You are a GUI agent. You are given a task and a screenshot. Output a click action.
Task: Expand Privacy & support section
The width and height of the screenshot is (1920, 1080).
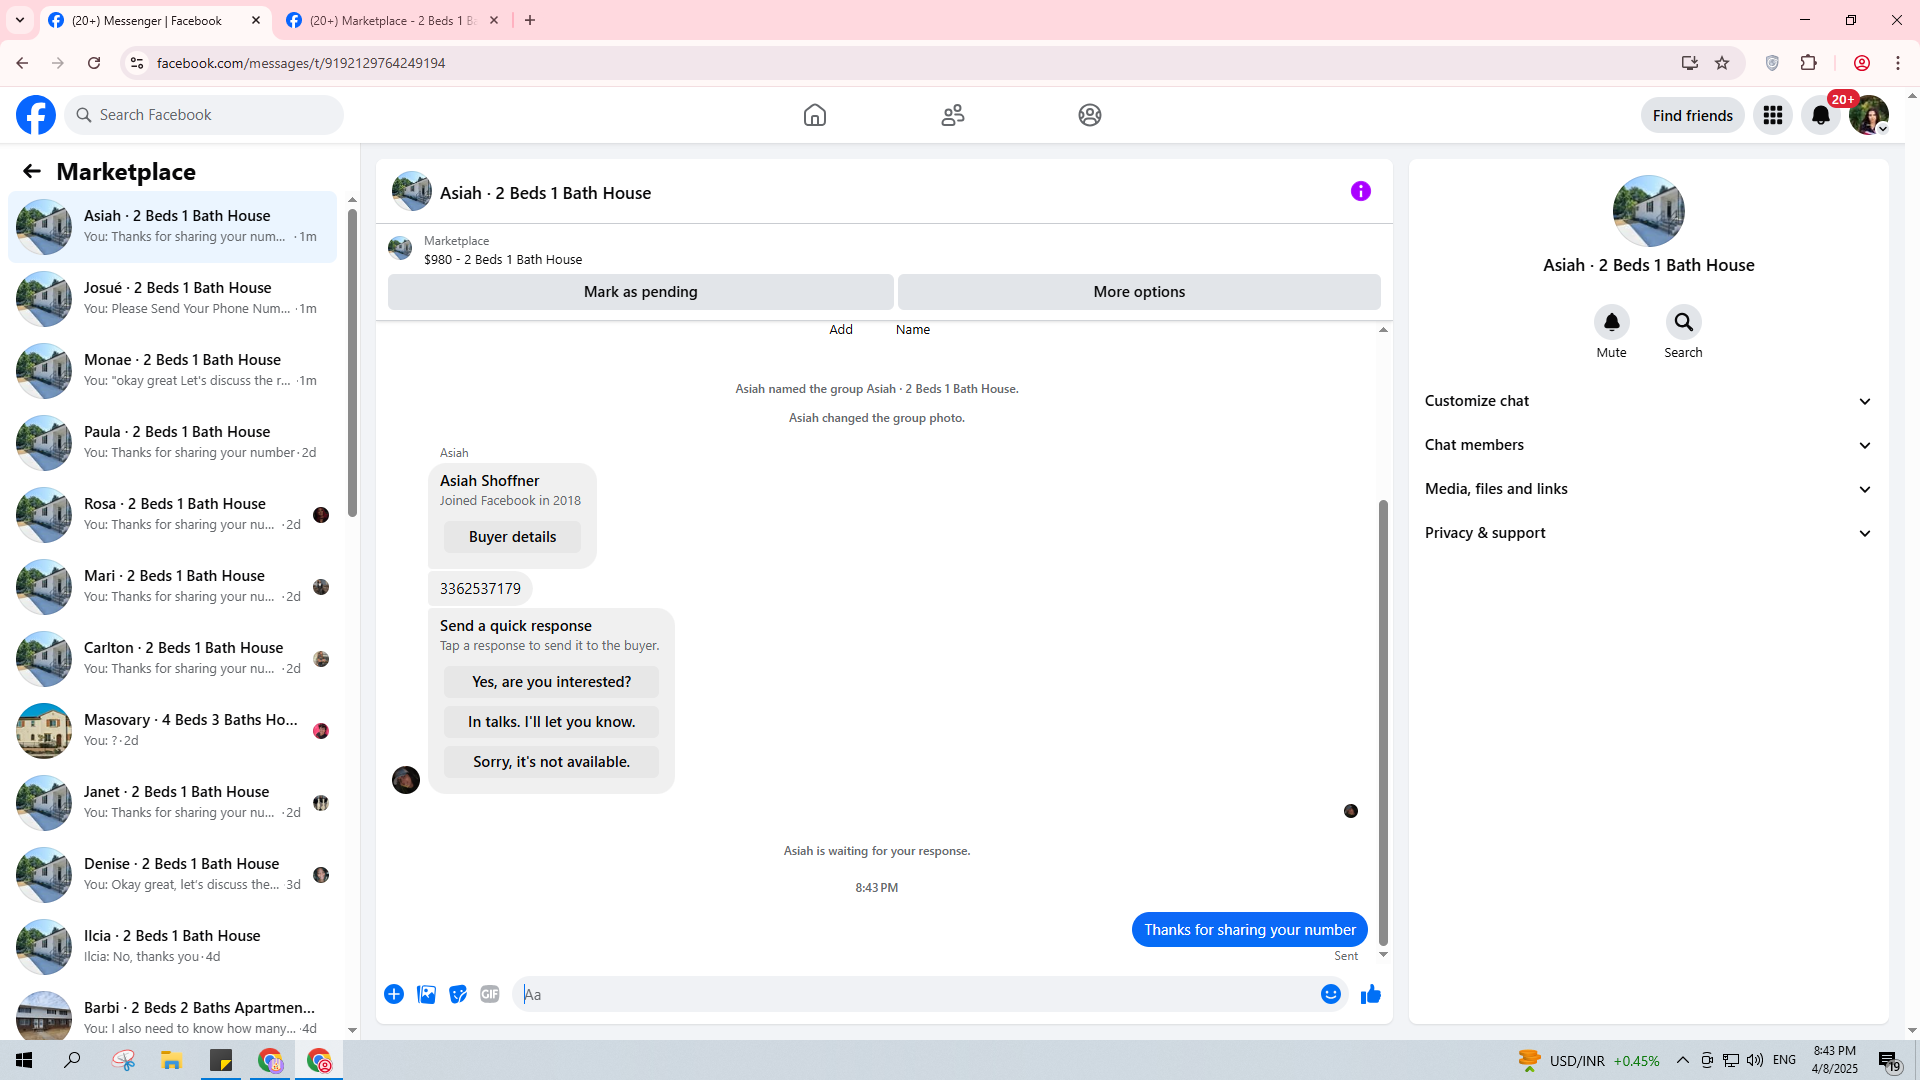coord(1647,533)
